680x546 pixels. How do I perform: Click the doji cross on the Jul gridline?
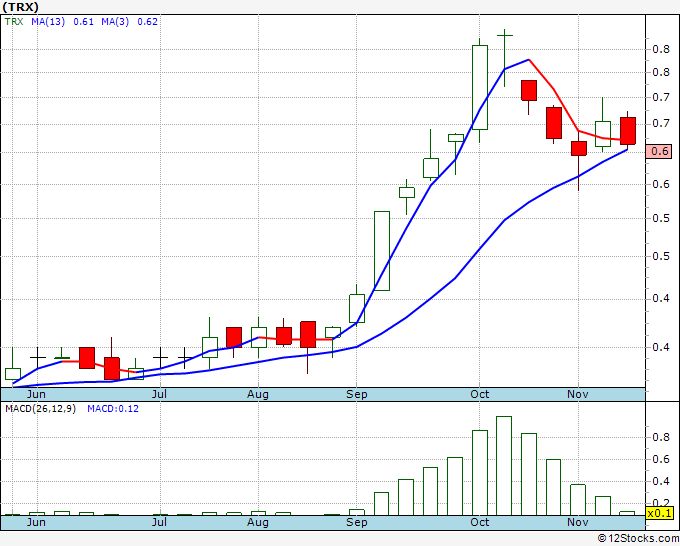(x=160, y=357)
